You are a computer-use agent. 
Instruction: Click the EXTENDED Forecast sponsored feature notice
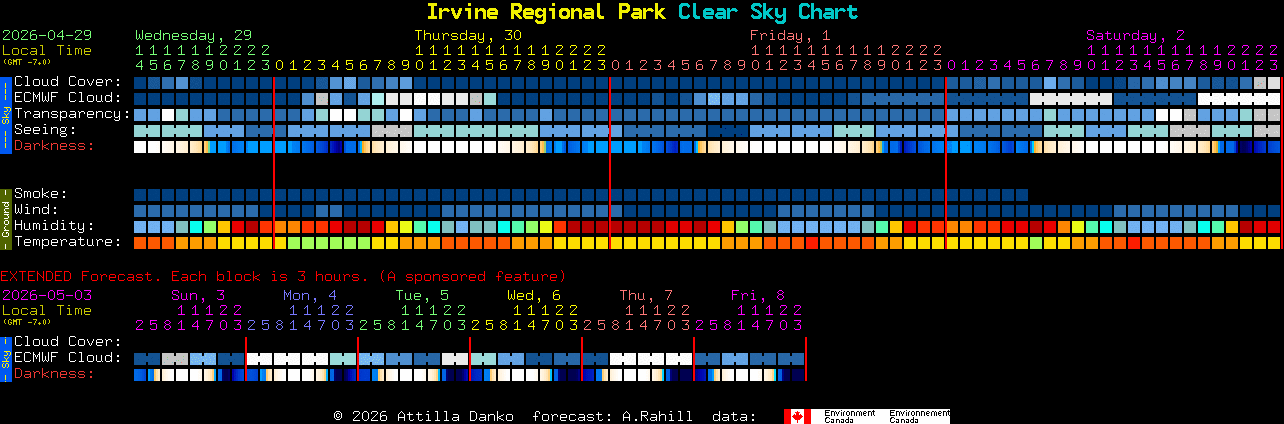tap(283, 276)
